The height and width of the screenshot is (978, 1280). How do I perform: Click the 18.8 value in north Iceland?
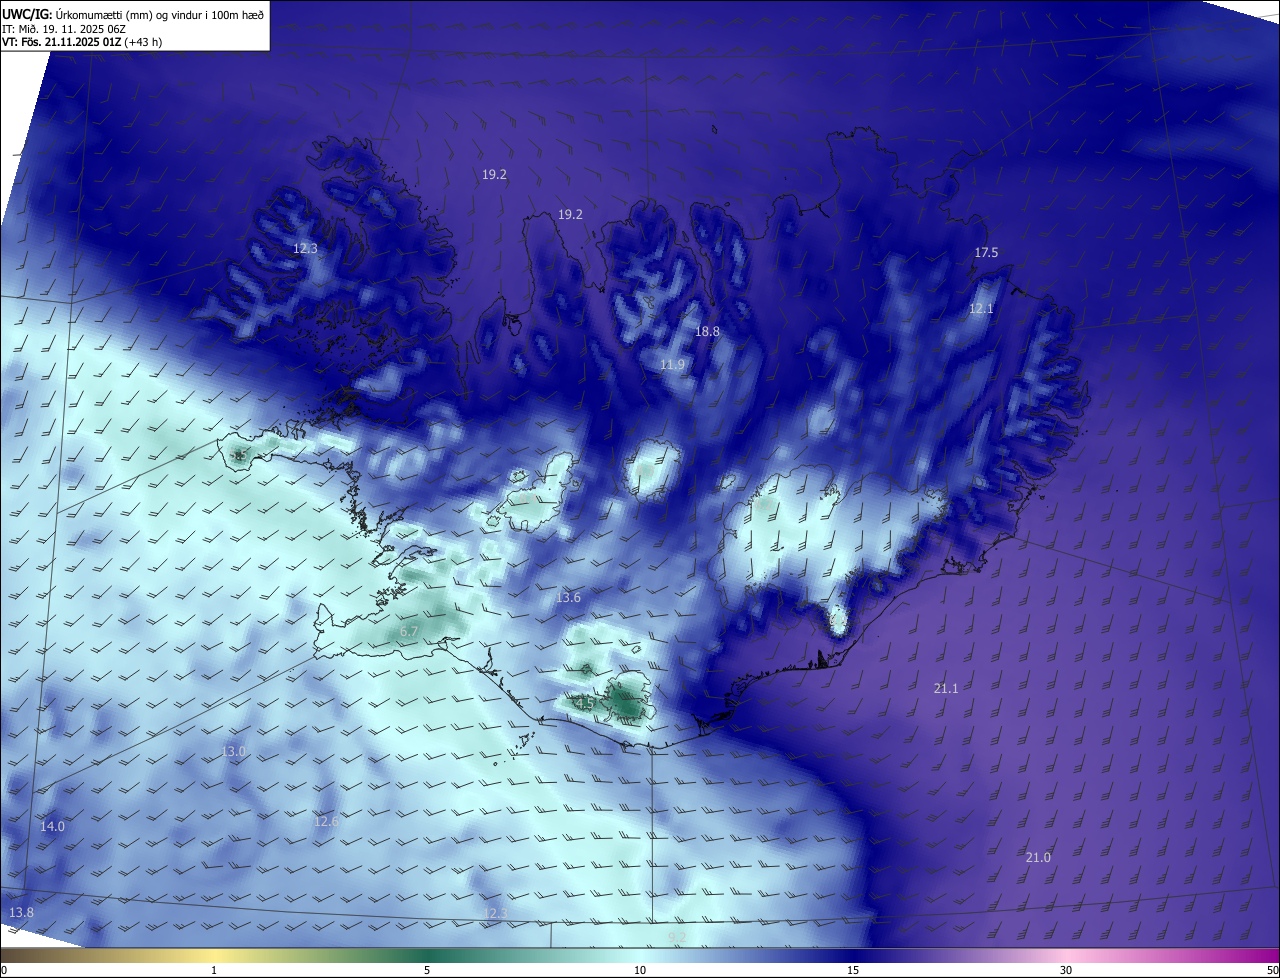click(x=707, y=331)
